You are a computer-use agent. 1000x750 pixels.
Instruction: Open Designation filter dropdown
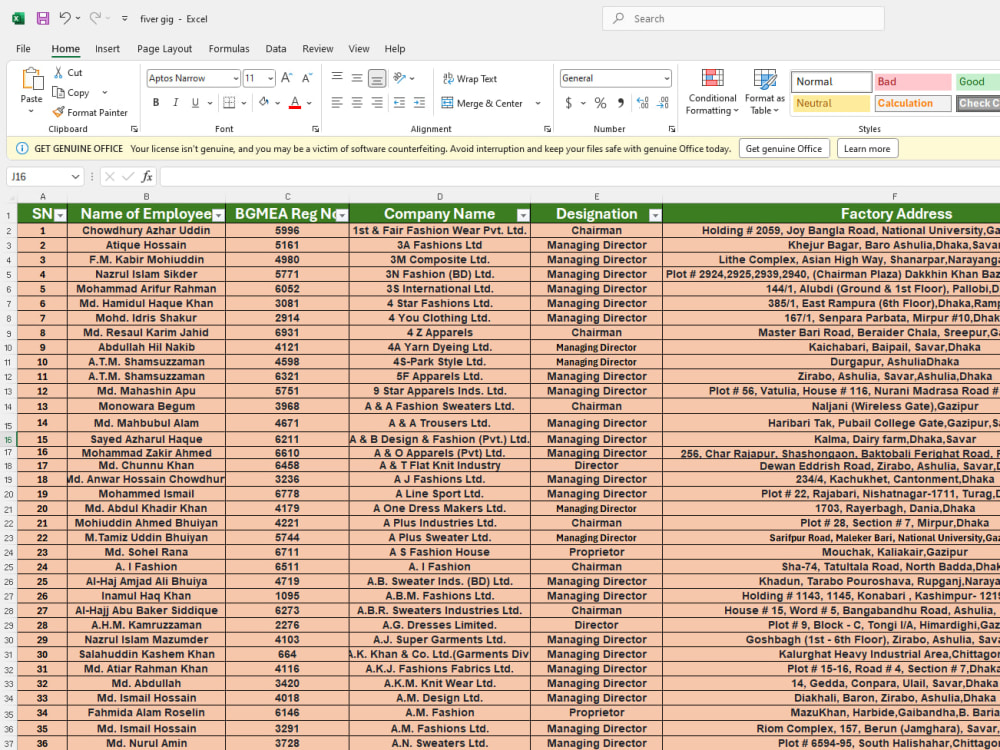point(655,216)
